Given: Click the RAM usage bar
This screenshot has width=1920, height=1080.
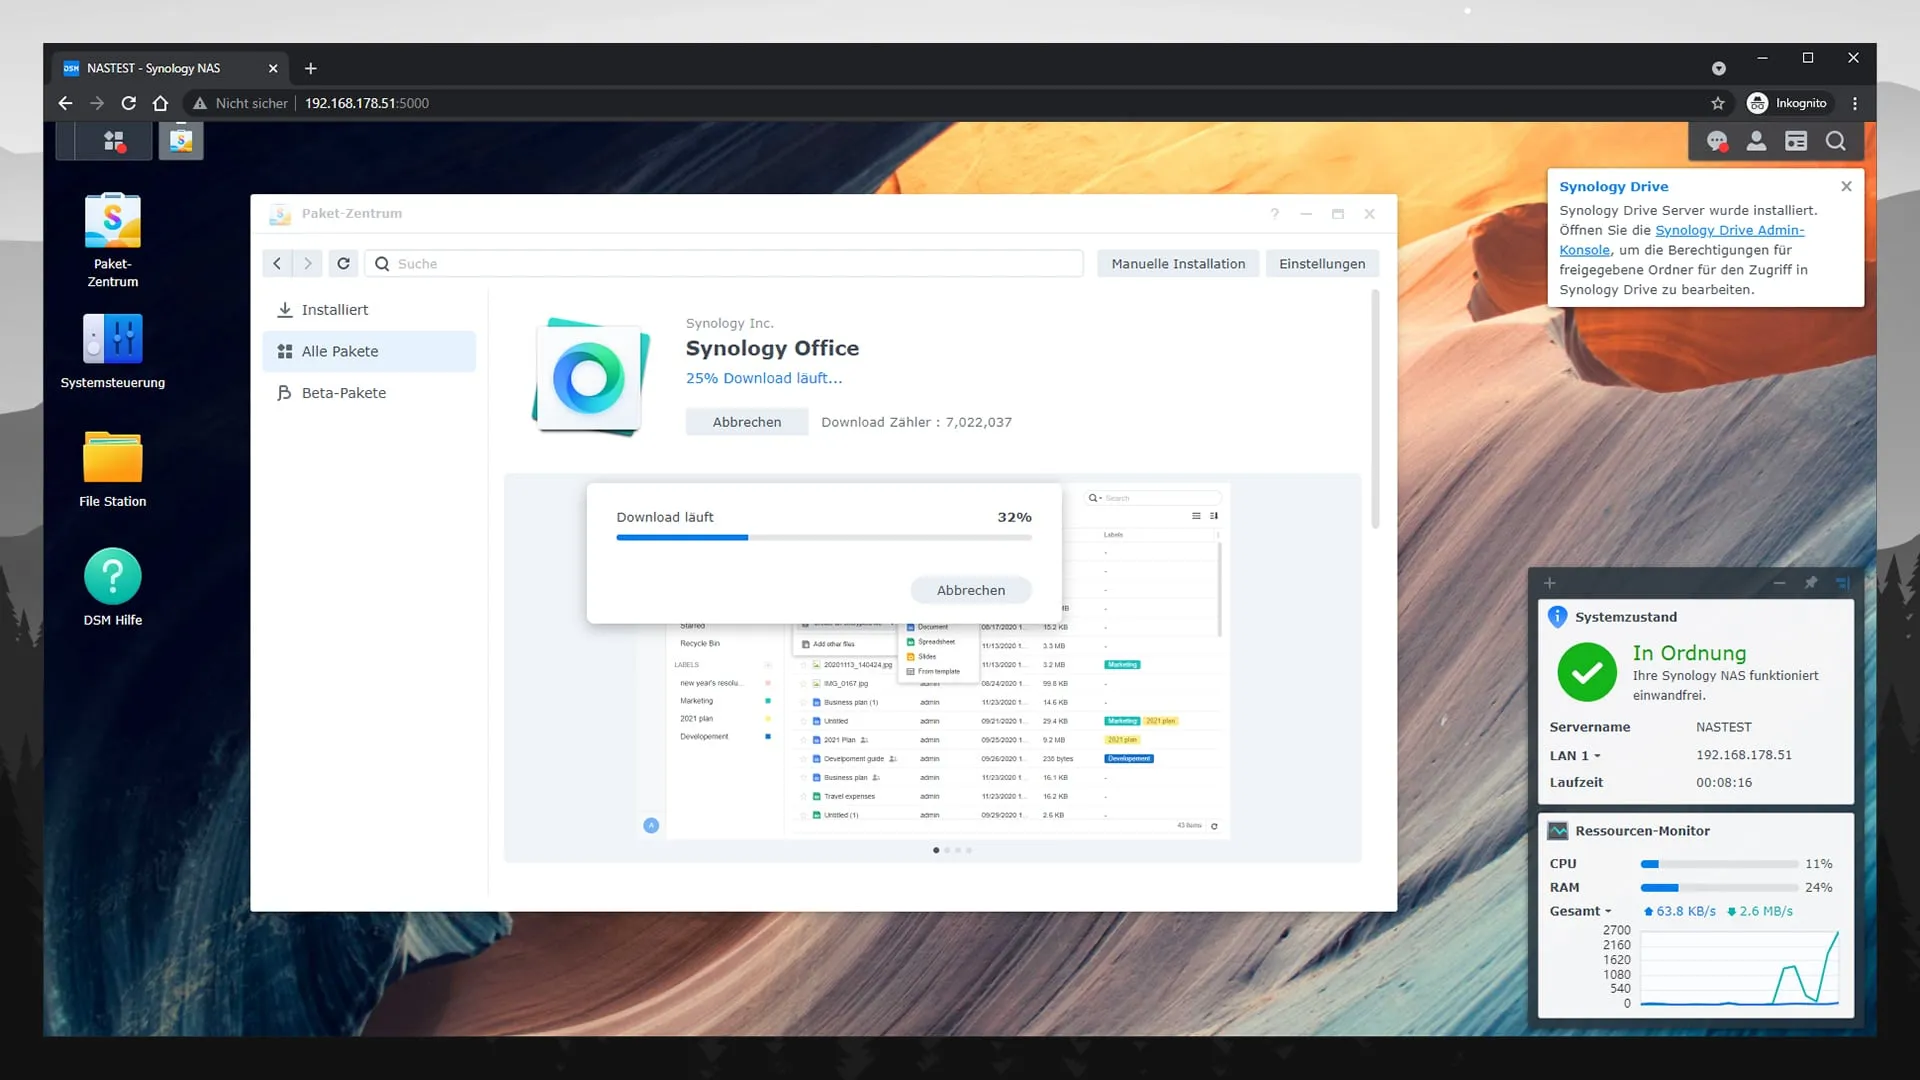Looking at the screenshot, I should (1719, 888).
